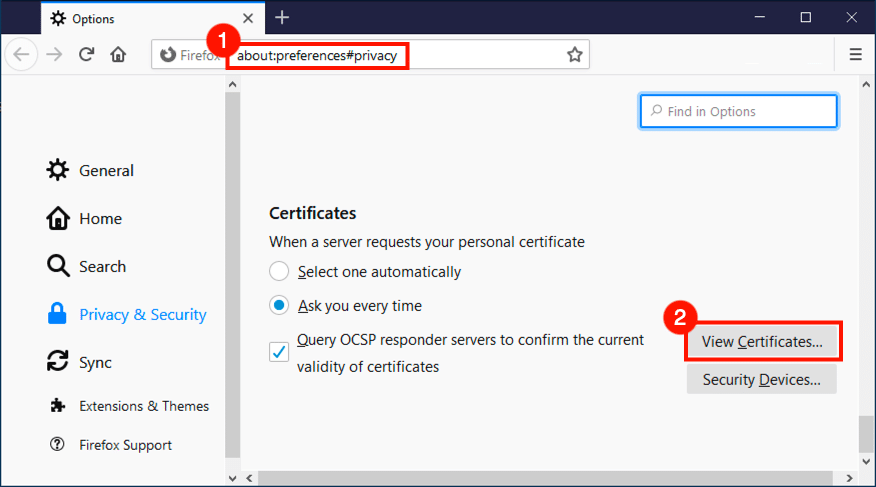This screenshot has width=876, height=487.
Task: Click the browser back arrow button
Action: point(22,55)
